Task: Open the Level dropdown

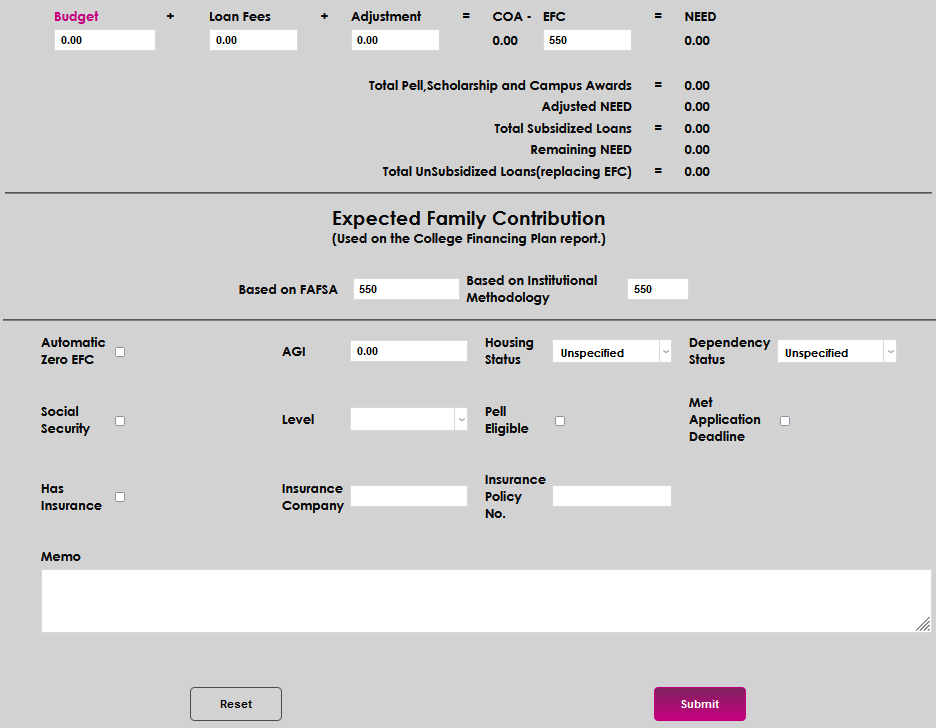Action: (408, 420)
